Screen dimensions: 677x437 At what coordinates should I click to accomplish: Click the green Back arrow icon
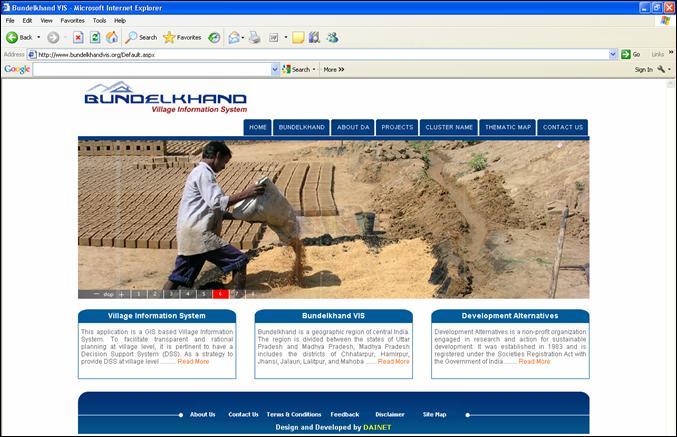pyautogui.click(x=12, y=38)
